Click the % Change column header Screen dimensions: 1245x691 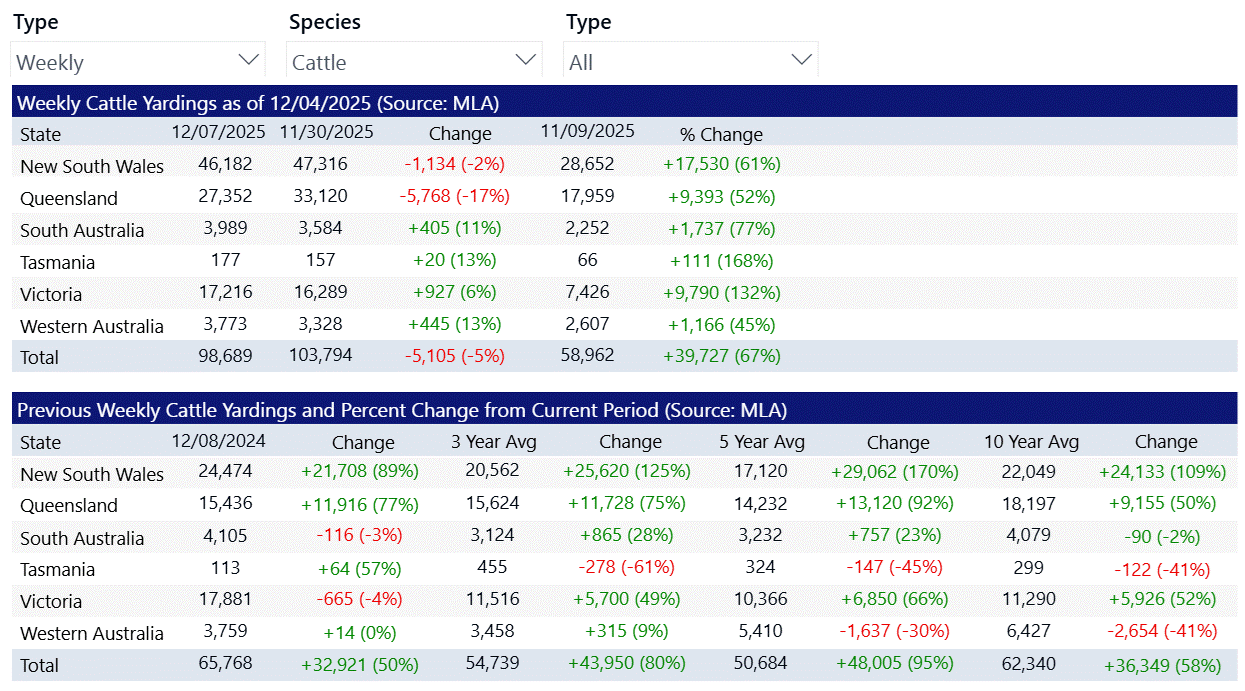[721, 134]
